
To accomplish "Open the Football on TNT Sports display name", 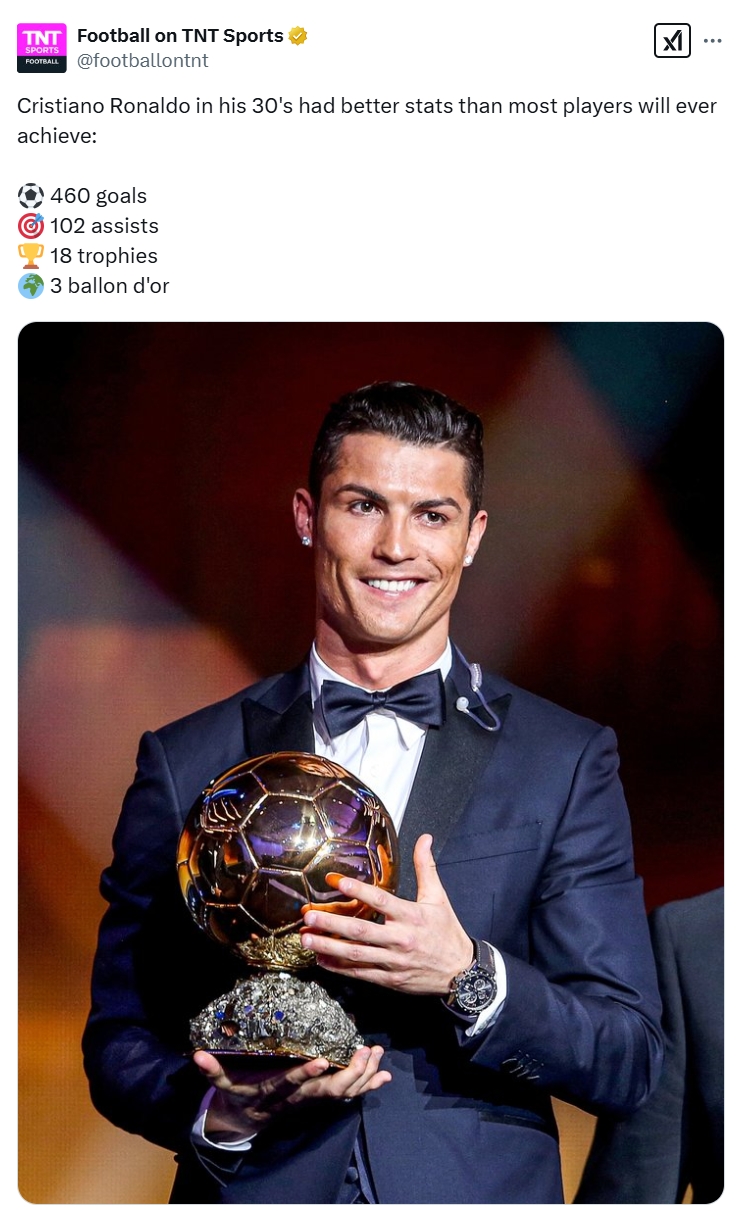I will [180, 36].
